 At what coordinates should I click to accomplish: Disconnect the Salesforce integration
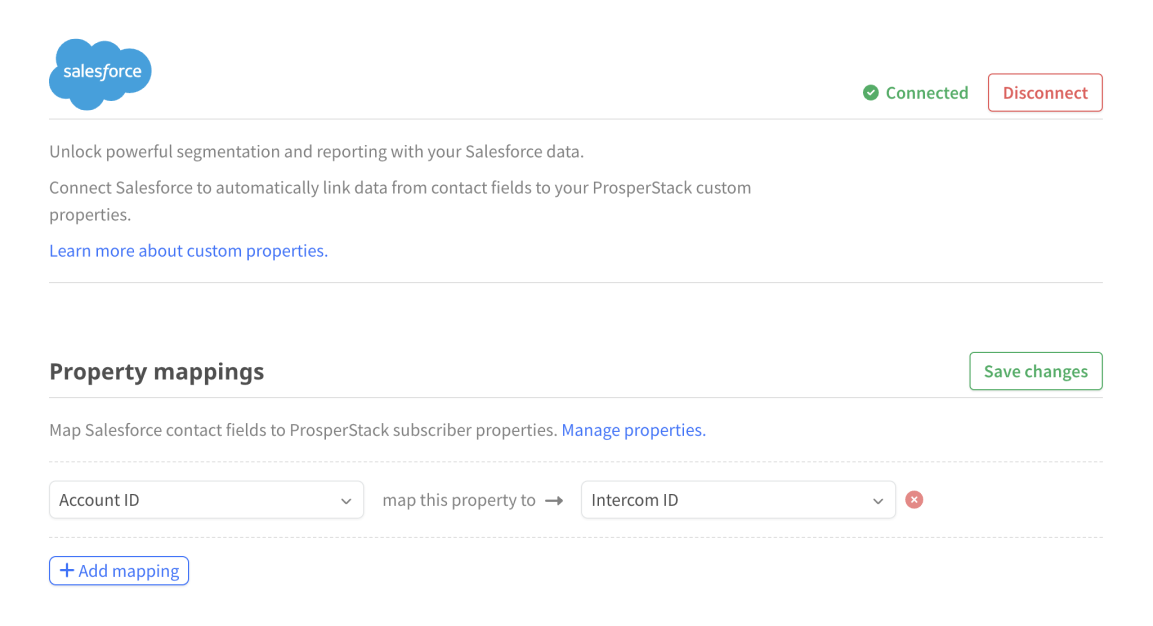(1045, 93)
